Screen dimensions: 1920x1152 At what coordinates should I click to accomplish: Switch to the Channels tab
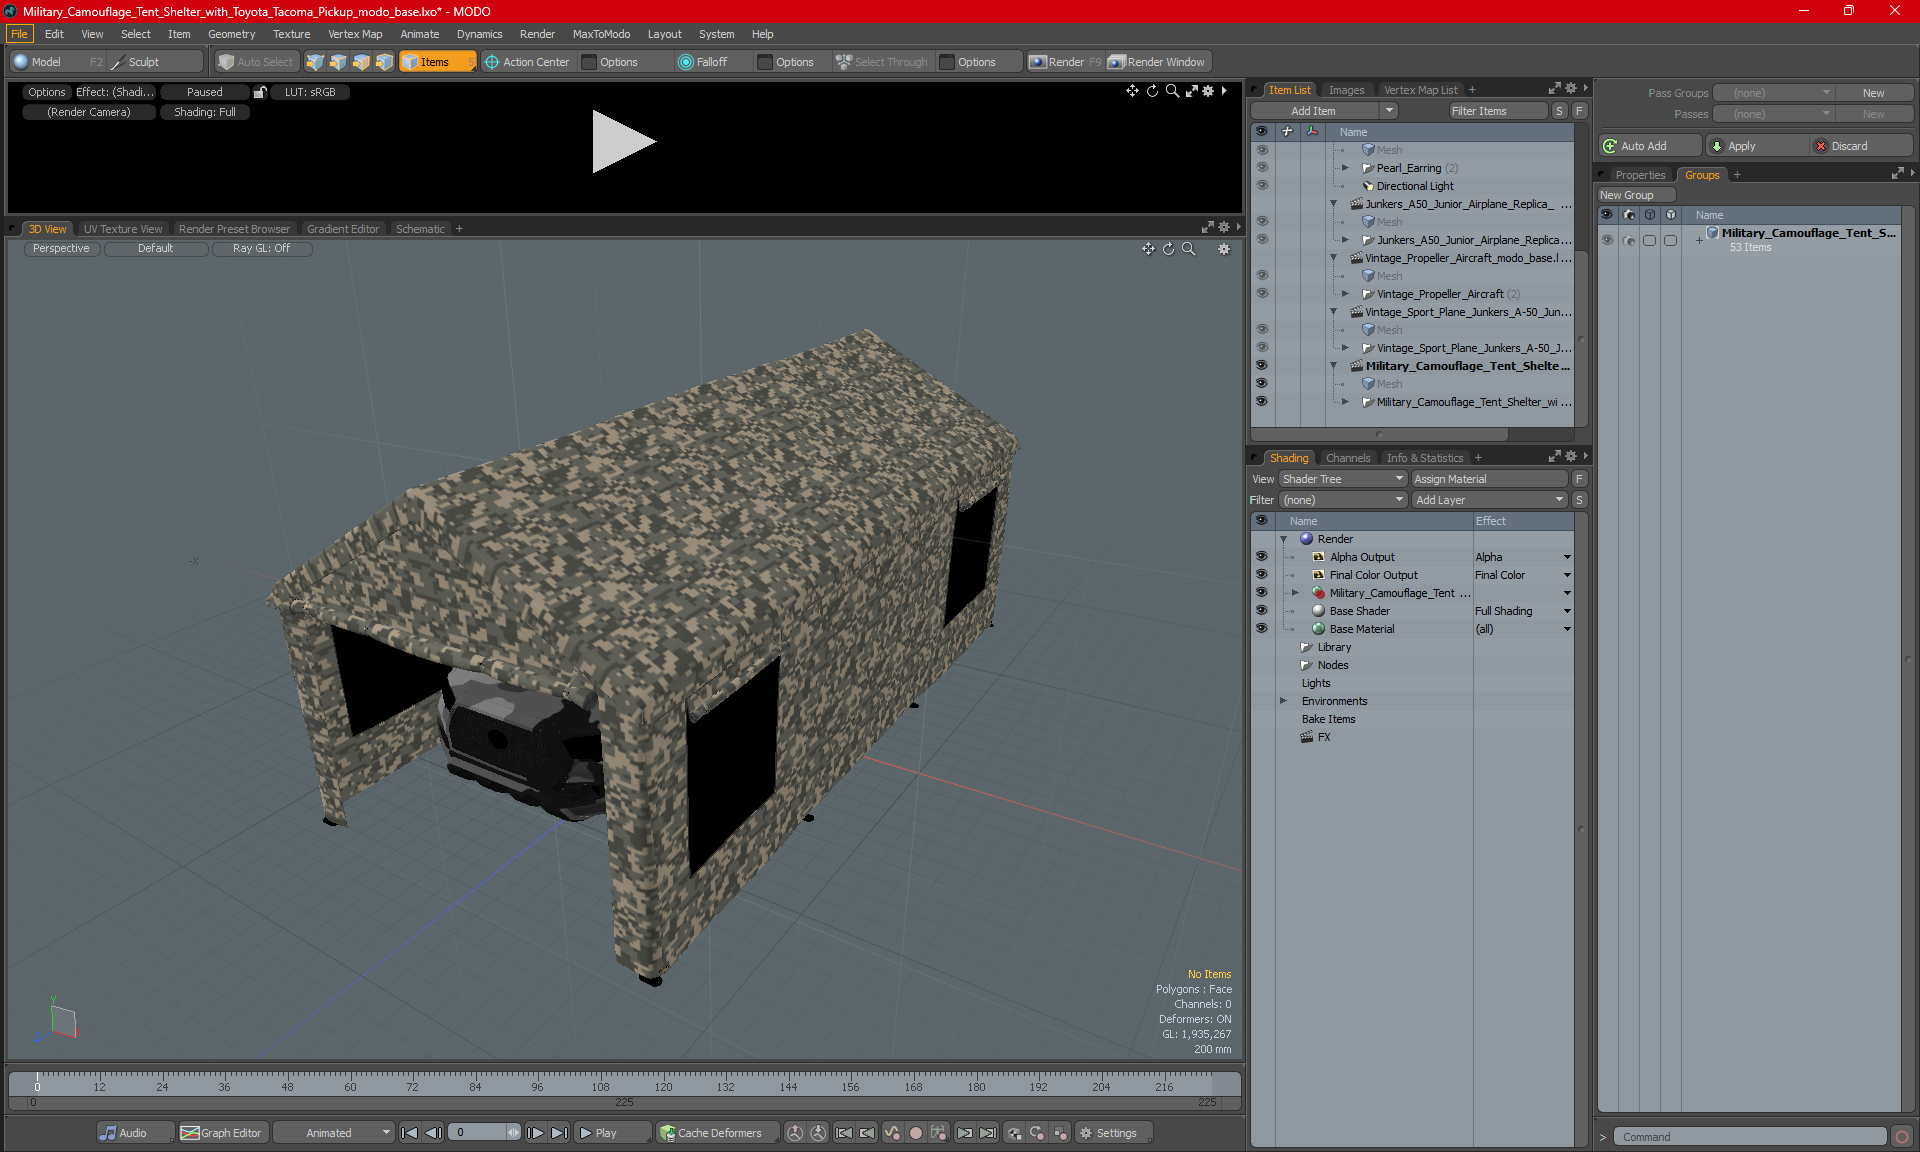1347,458
